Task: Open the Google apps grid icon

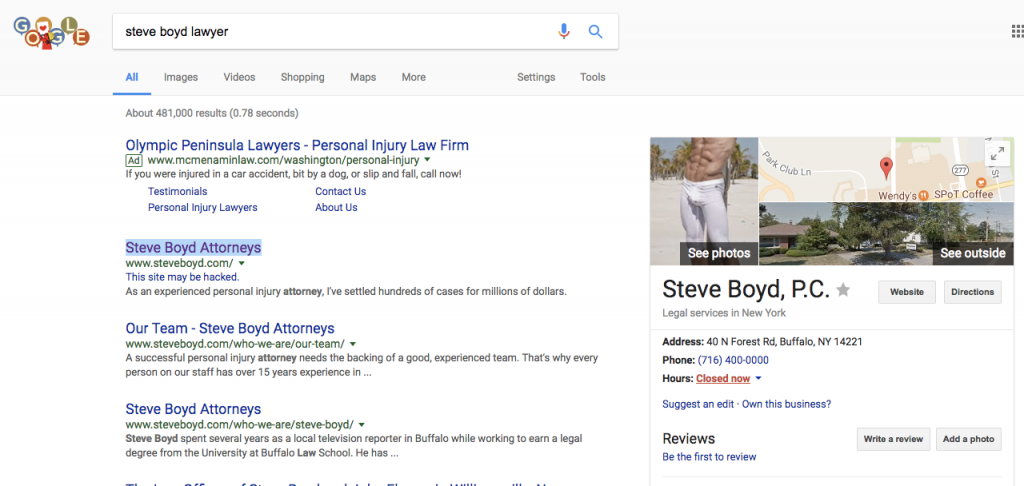Action: (x=1017, y=31)
